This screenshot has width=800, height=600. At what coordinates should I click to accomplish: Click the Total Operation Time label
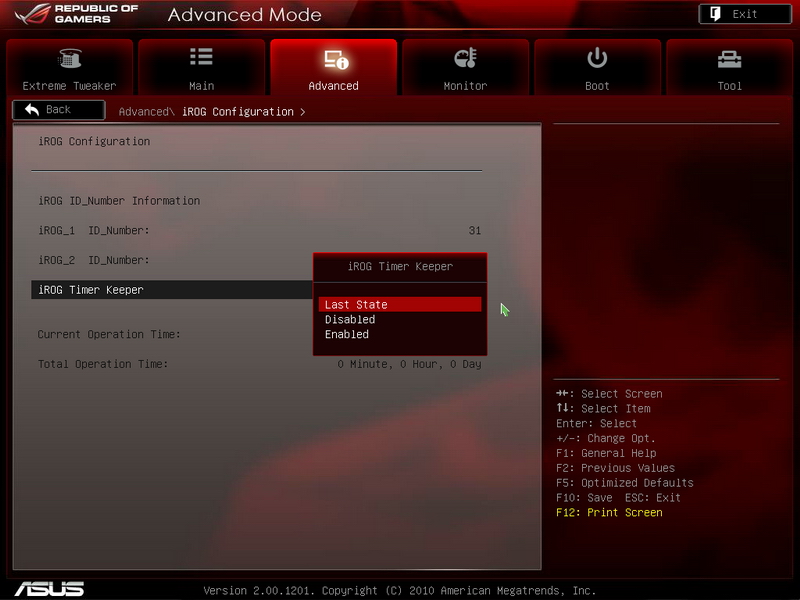click(x=103, y=364)
